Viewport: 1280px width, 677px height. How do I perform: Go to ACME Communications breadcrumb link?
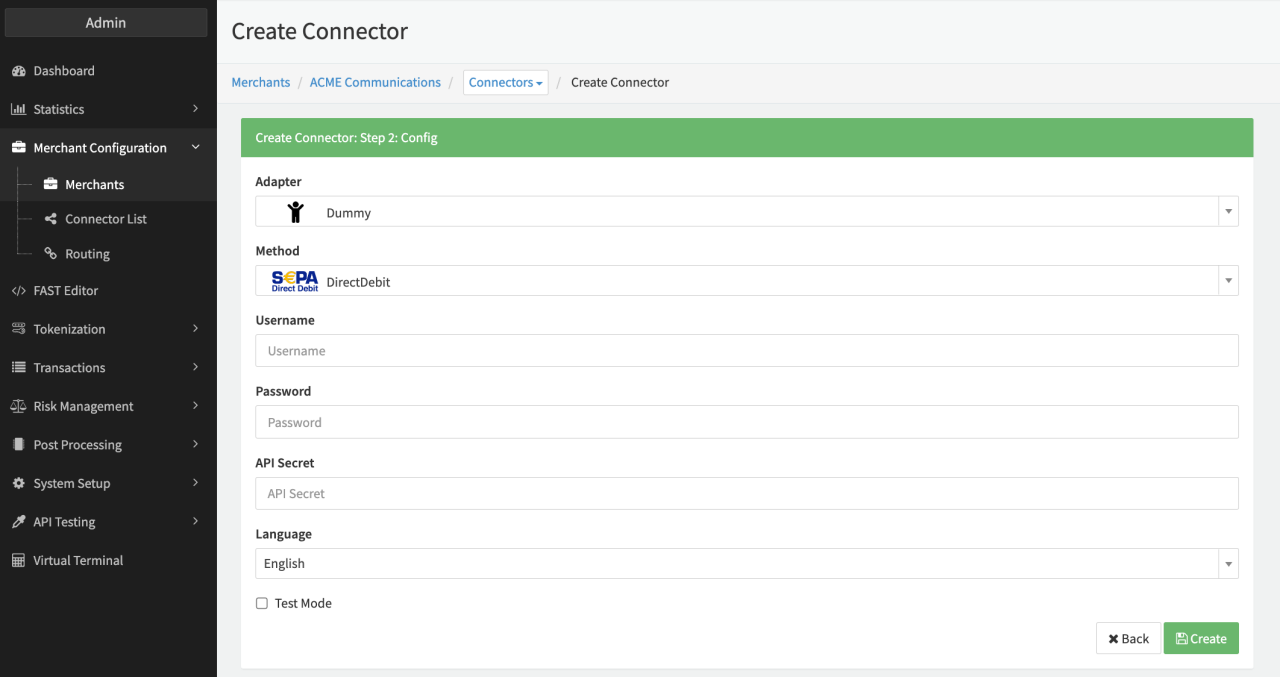pos(375,83)
